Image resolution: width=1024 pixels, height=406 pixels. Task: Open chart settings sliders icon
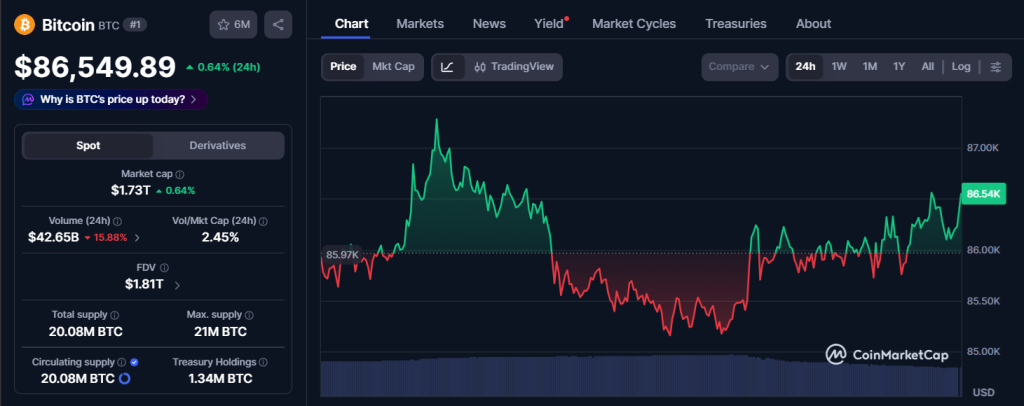point(996,67)
